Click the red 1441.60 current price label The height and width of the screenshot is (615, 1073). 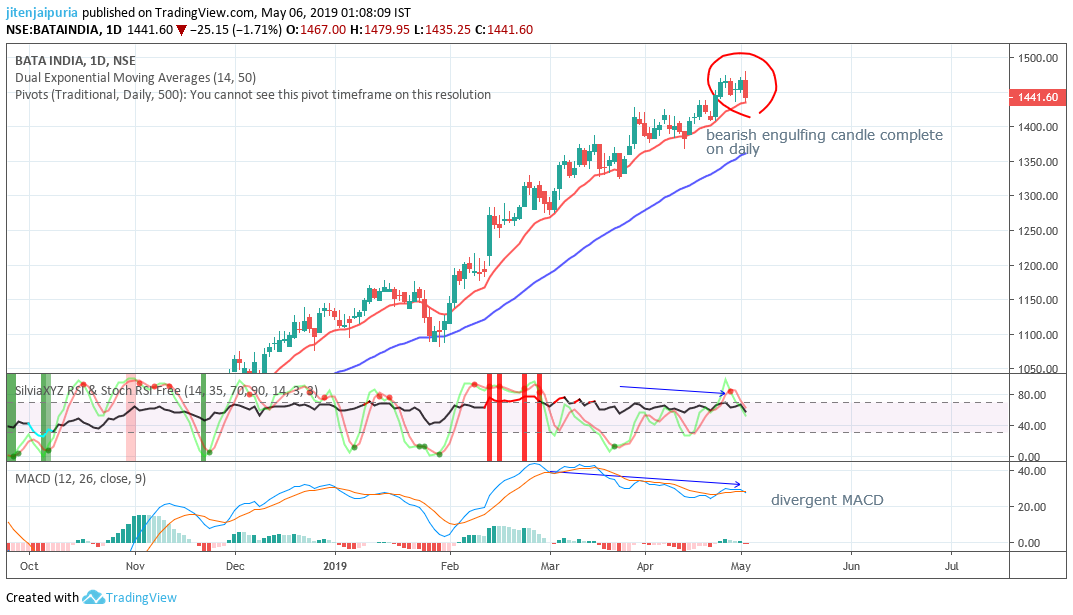coord(1037,97)
